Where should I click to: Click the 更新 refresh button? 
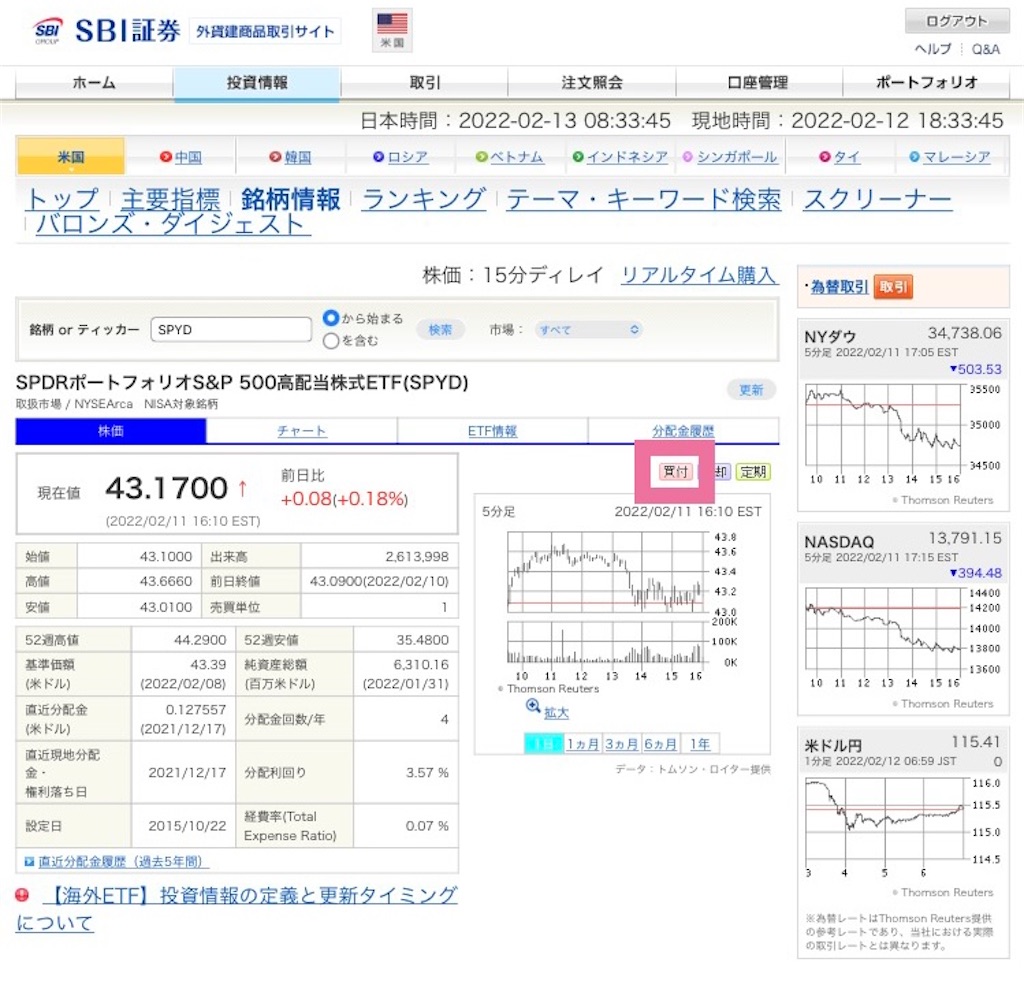coord(750,390)
